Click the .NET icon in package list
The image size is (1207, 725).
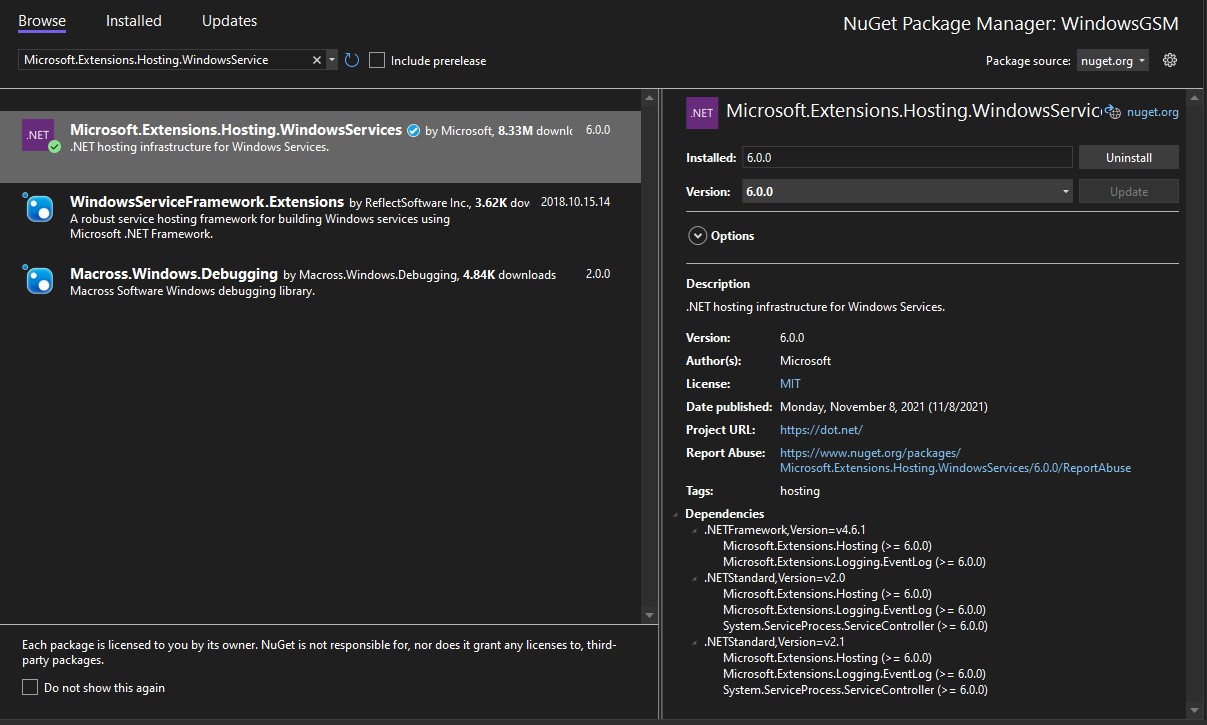coord(38,135)
